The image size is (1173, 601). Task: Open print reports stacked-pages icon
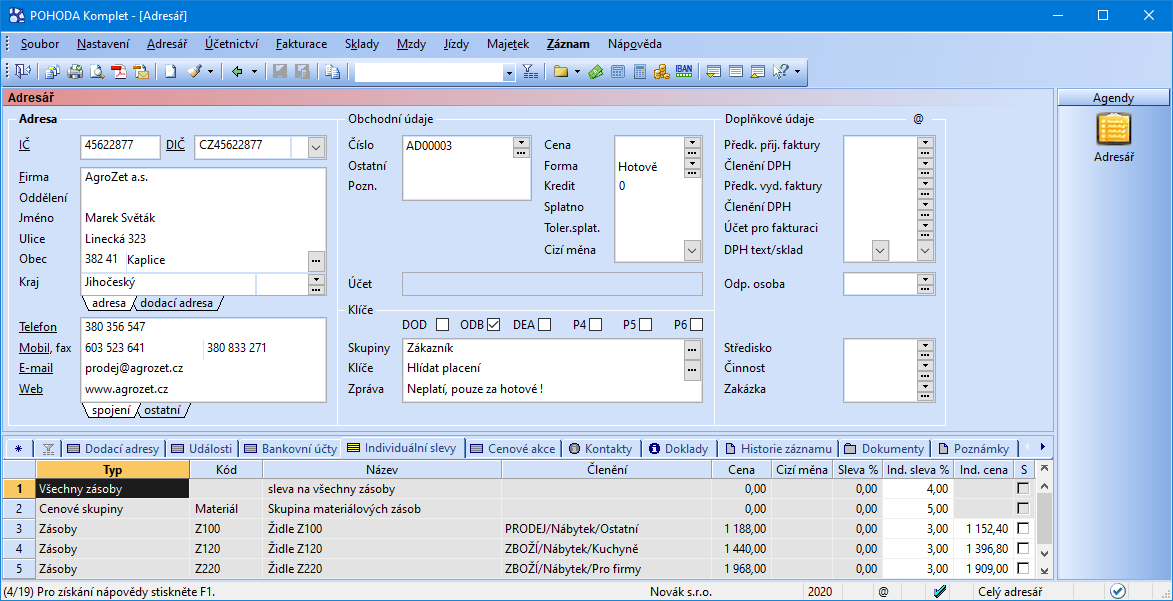53,71
